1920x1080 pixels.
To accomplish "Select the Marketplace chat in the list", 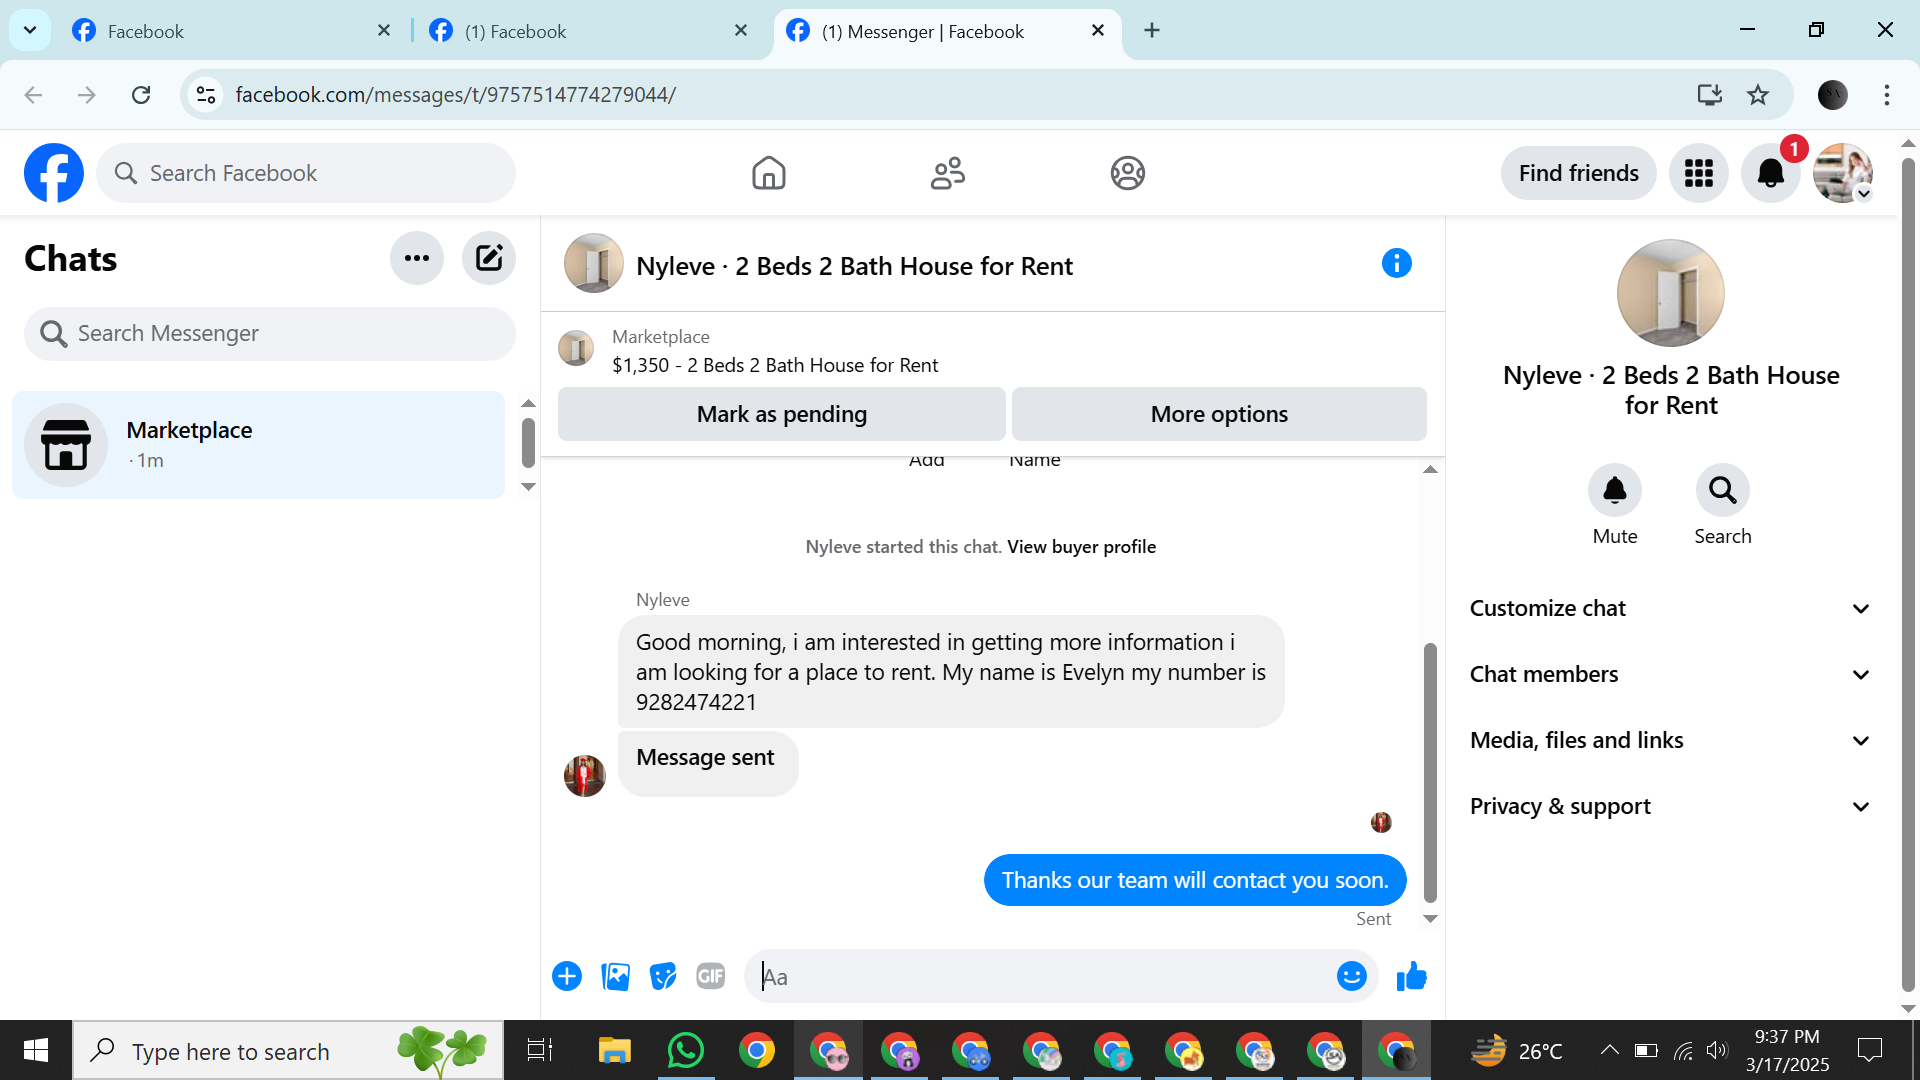I will tap(258, 445).
